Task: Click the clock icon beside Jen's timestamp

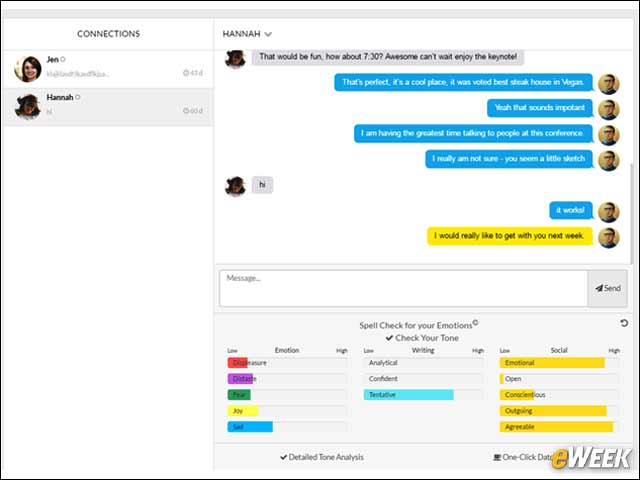Action: pyautogui.click(x=186, y=73)
